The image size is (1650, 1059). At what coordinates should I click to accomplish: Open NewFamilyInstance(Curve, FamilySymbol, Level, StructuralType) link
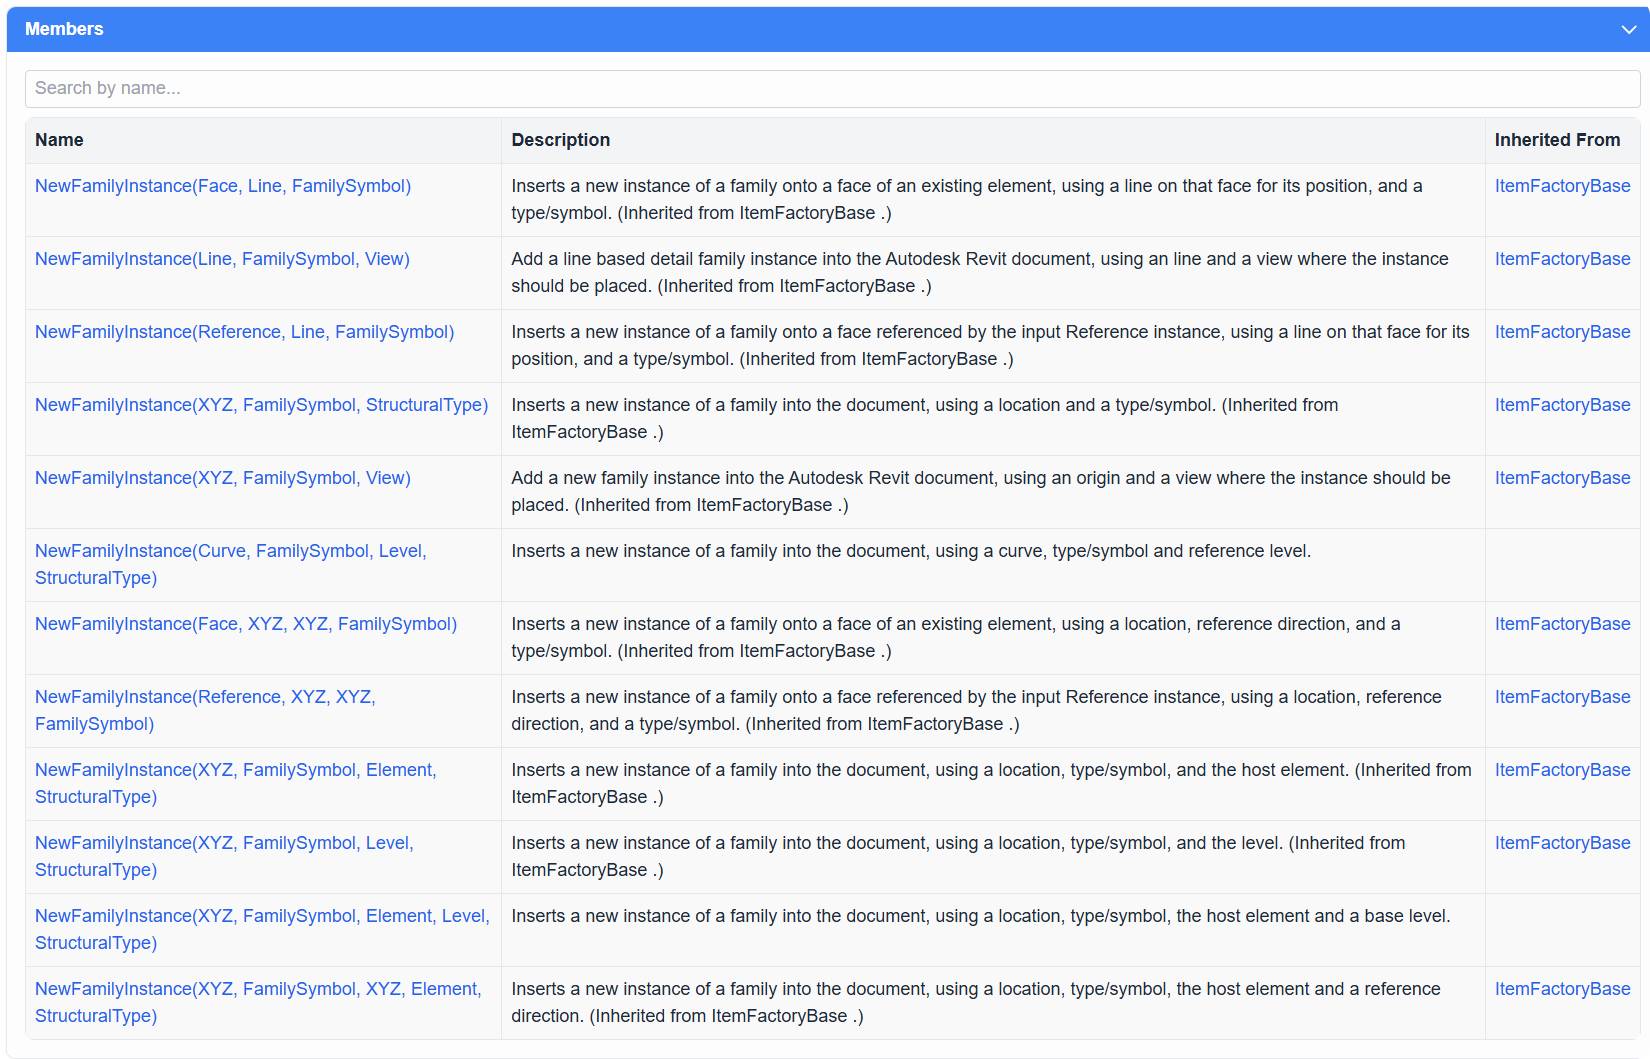(231, 564)
